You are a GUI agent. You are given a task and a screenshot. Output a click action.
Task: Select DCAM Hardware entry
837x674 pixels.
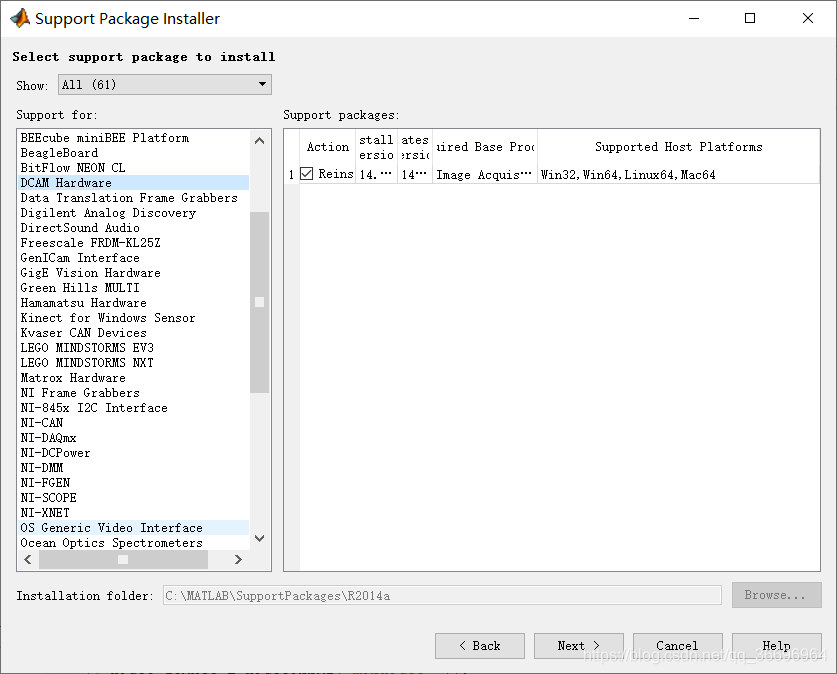coord(133,183)
